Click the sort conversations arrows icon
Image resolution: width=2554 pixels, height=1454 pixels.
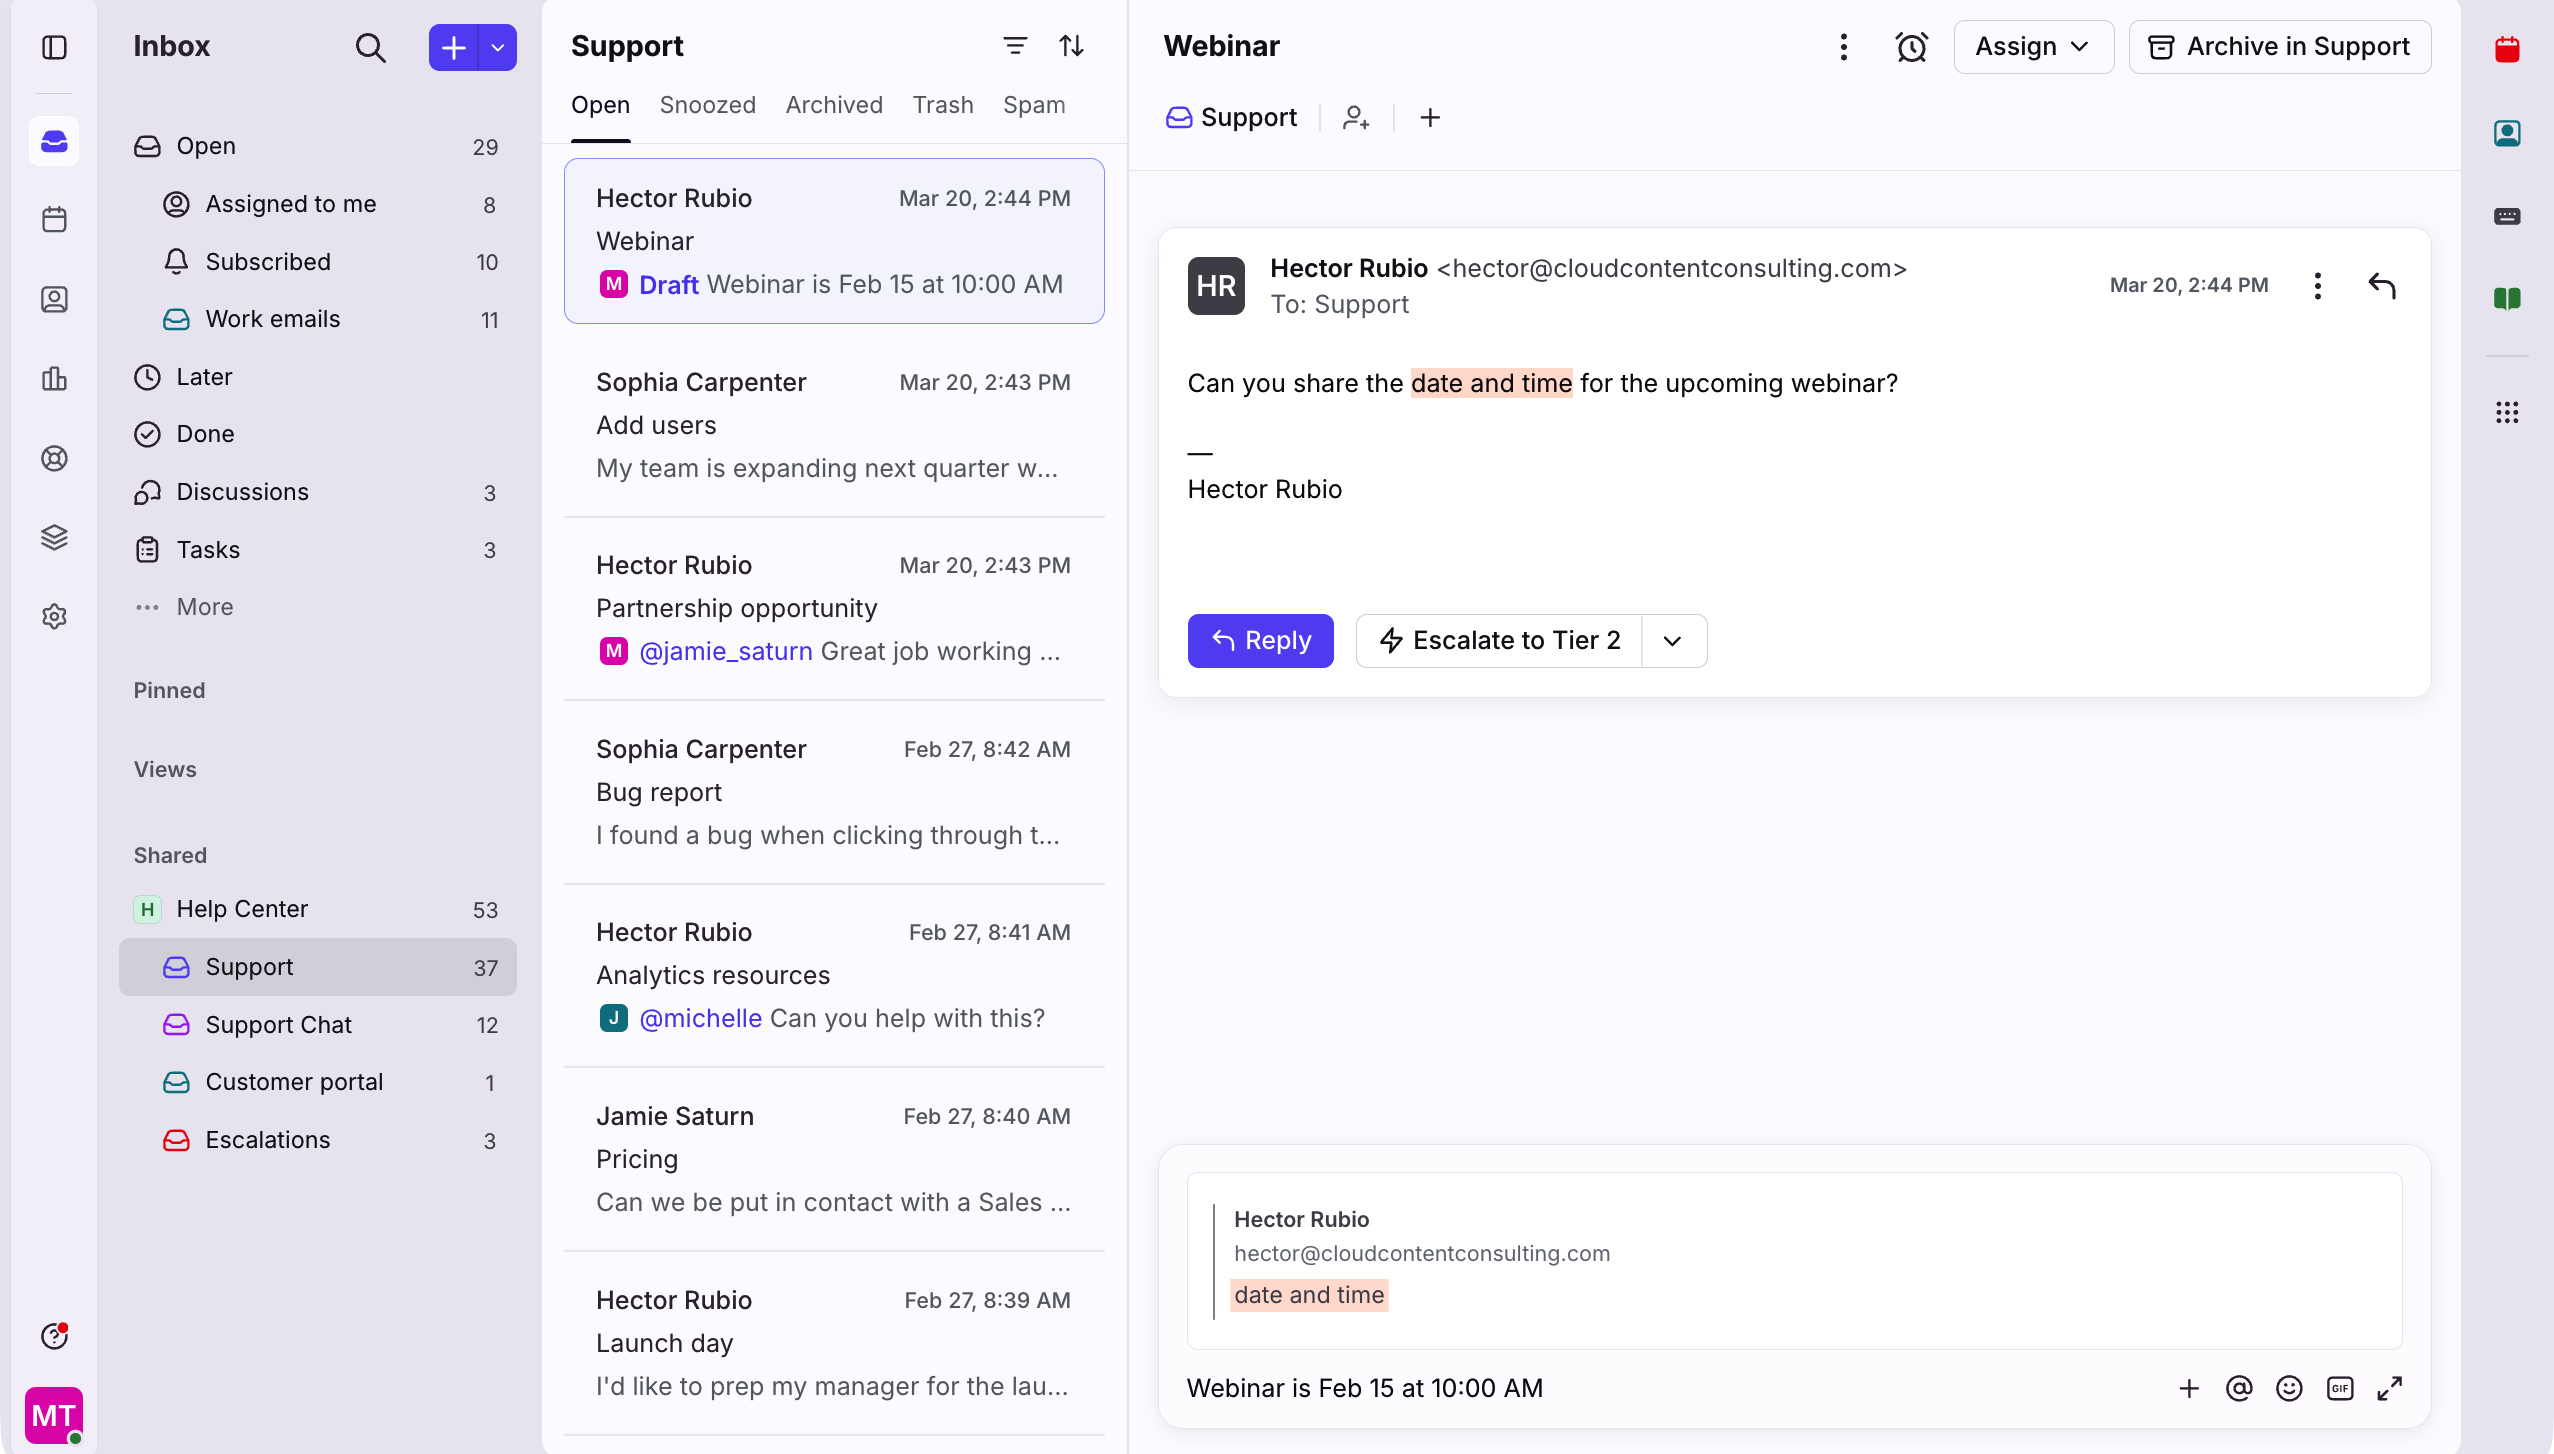(1071, 46)
